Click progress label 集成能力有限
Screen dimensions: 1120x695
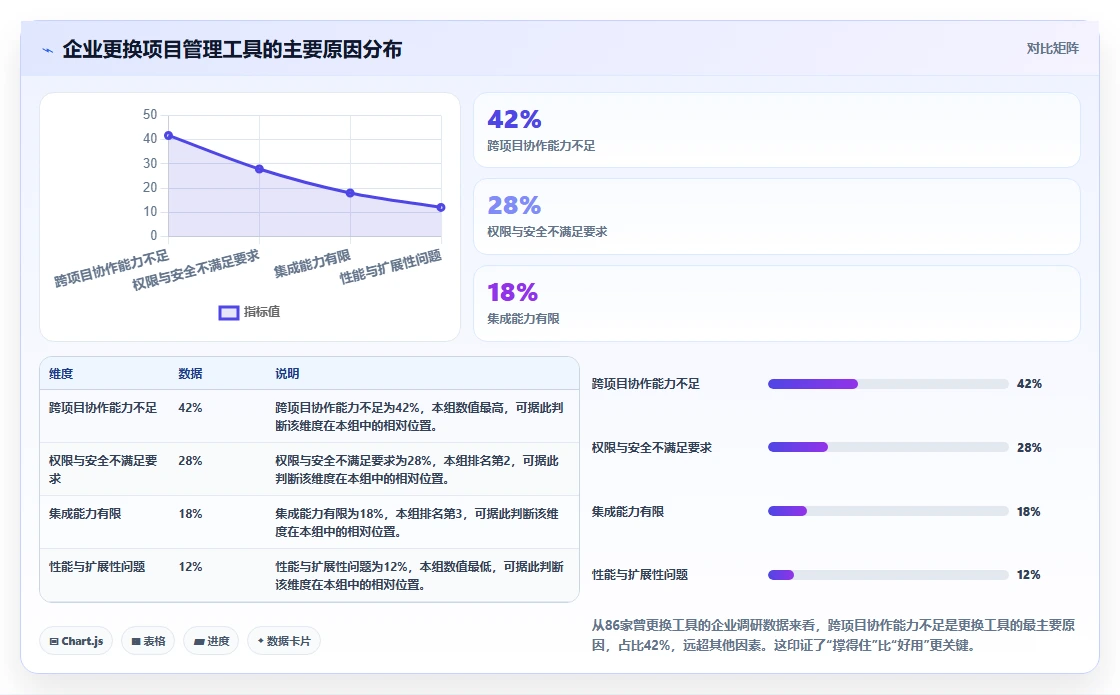(x=628, y=511)
